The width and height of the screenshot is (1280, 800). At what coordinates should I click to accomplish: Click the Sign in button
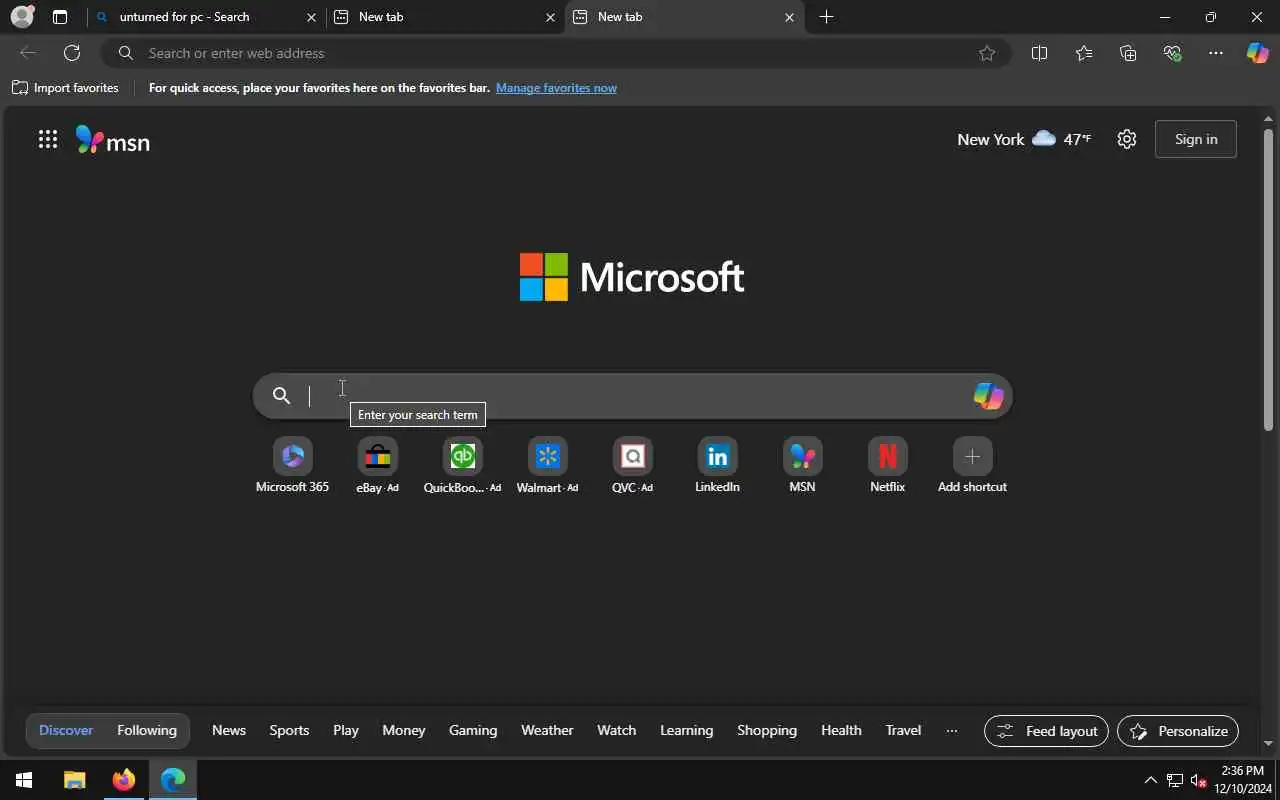tap(1196, 139)
